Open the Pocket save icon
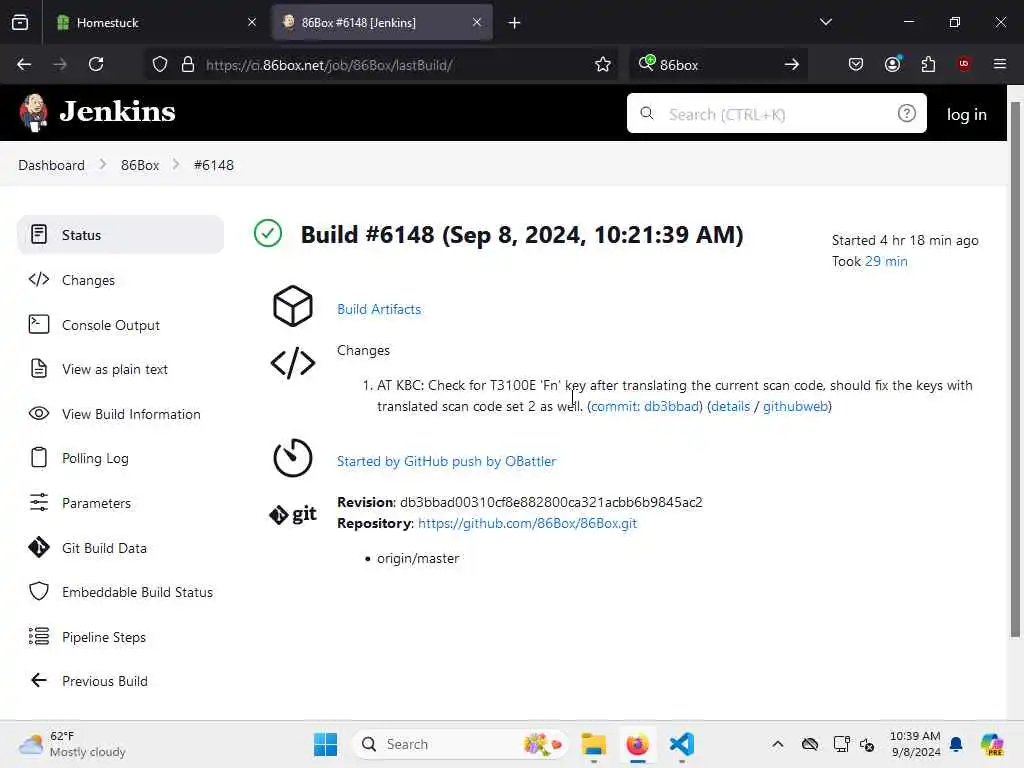1024x768 pixels. (856, 64)
